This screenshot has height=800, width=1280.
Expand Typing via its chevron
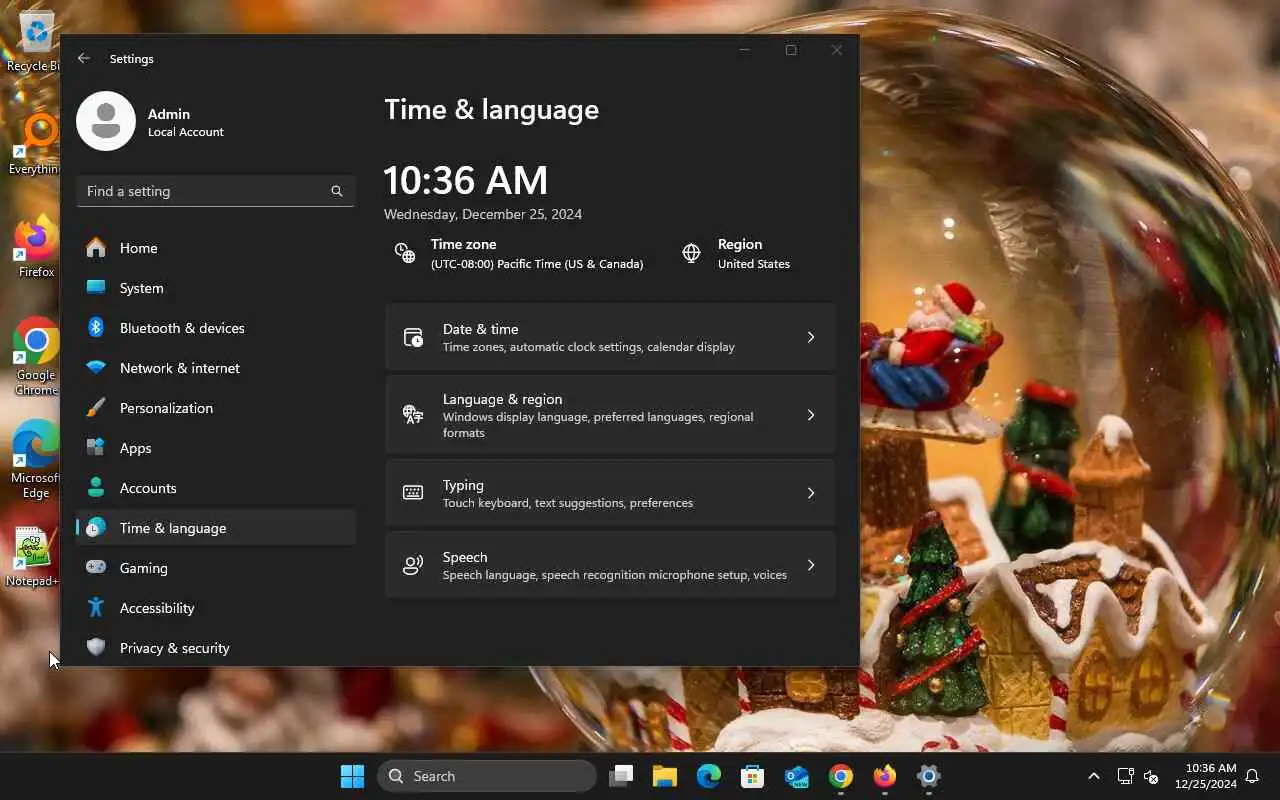(x=811, y=493)
